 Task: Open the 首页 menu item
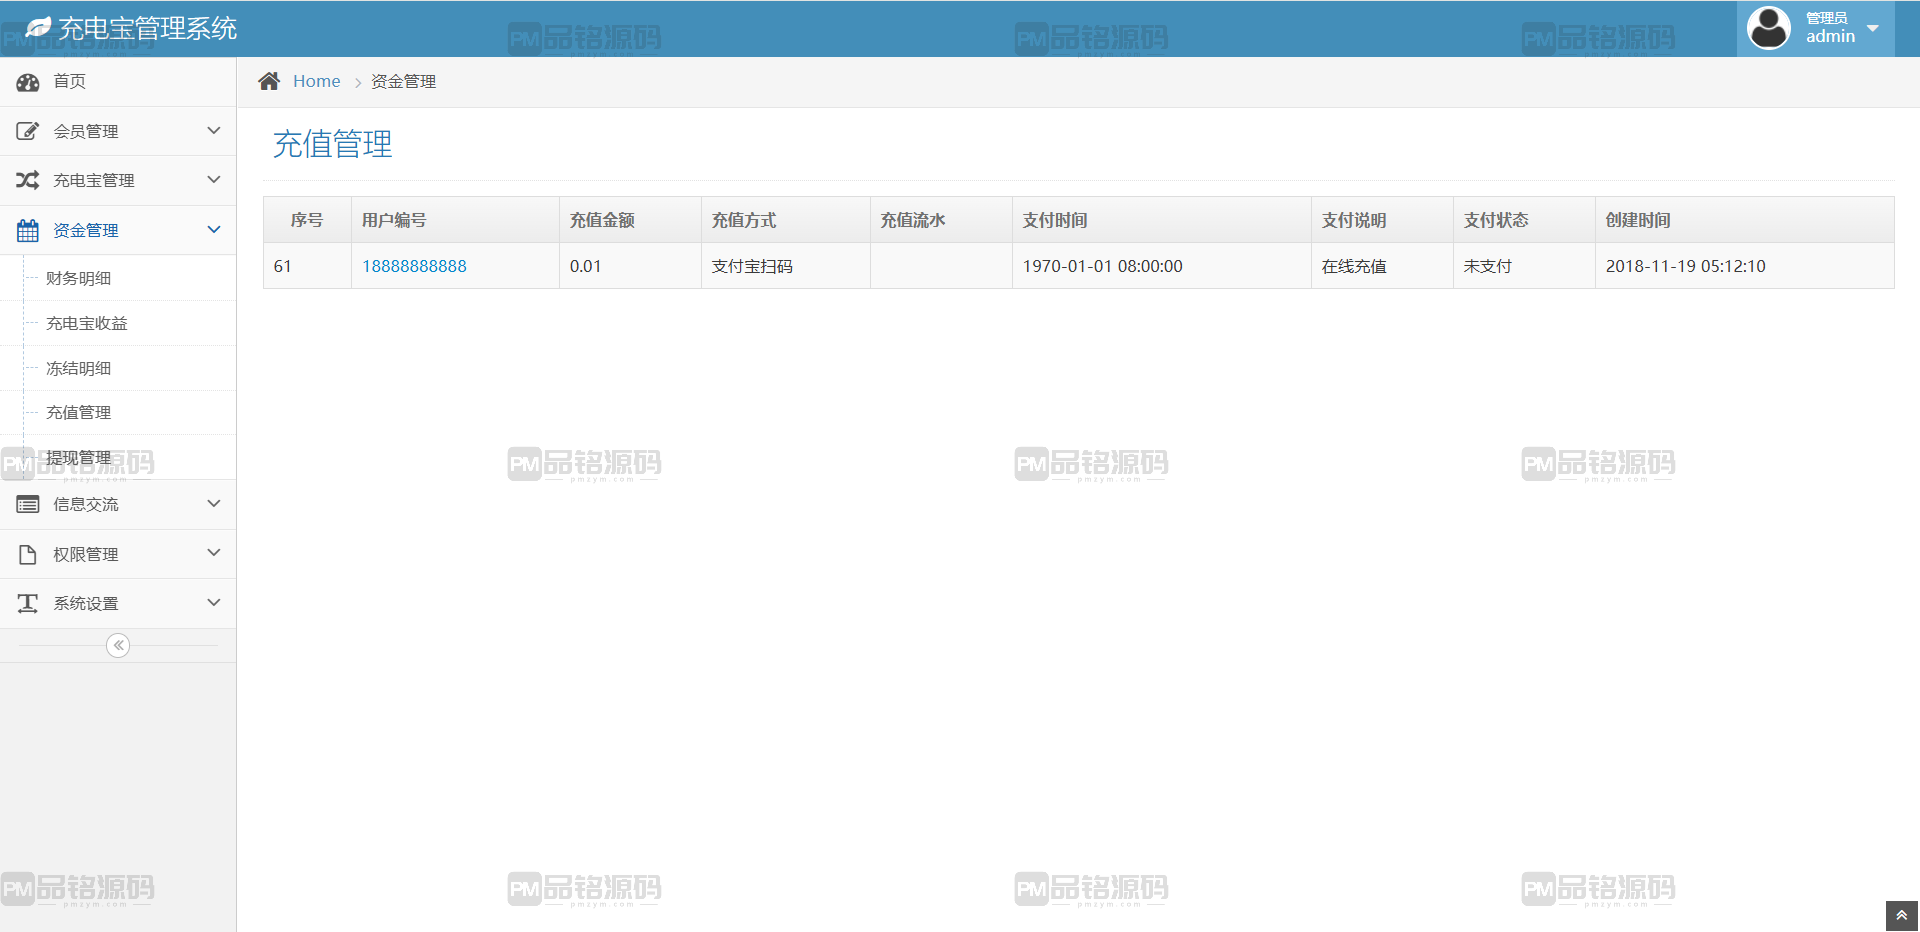(x=118, y=81)
